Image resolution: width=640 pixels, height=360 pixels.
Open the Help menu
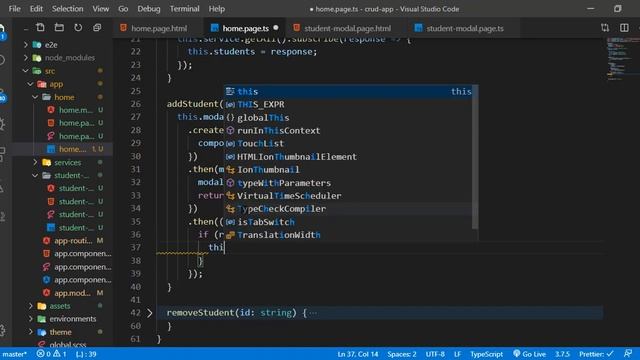tap(217, 9)
